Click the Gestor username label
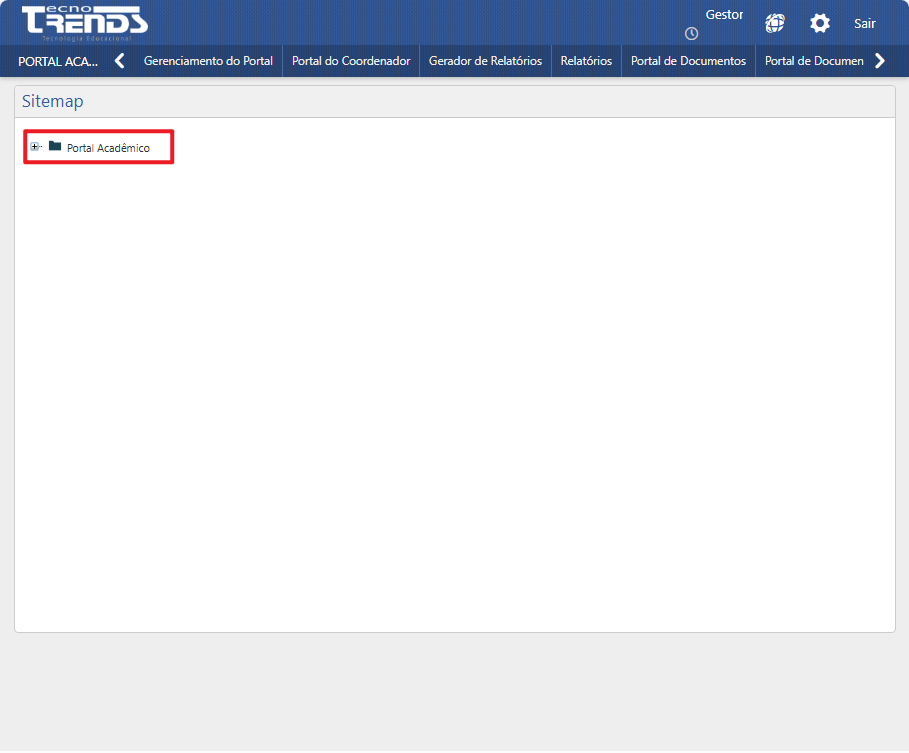 (x=724, y=13)
